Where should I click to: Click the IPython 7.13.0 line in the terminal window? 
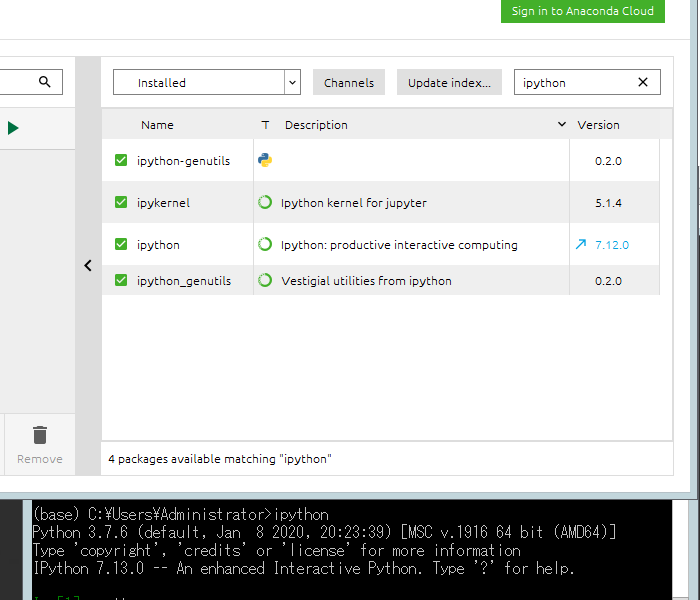click(304, 568)
